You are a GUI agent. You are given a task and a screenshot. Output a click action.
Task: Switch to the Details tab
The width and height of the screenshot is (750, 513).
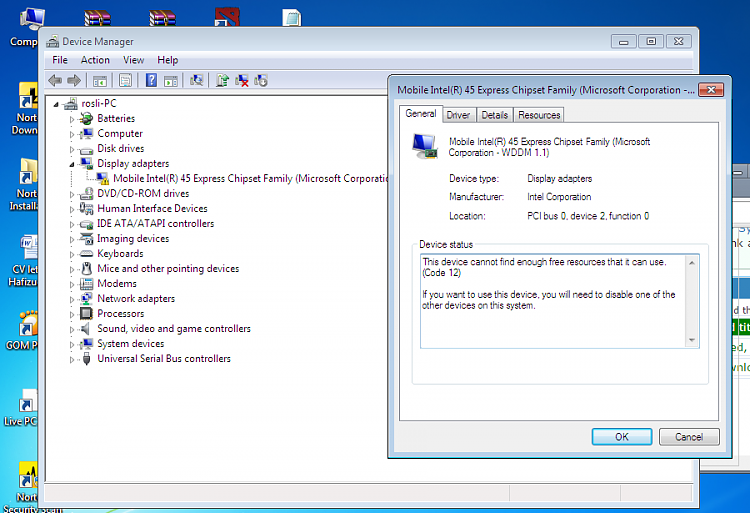pyautogui.click(x=495, y=115)
